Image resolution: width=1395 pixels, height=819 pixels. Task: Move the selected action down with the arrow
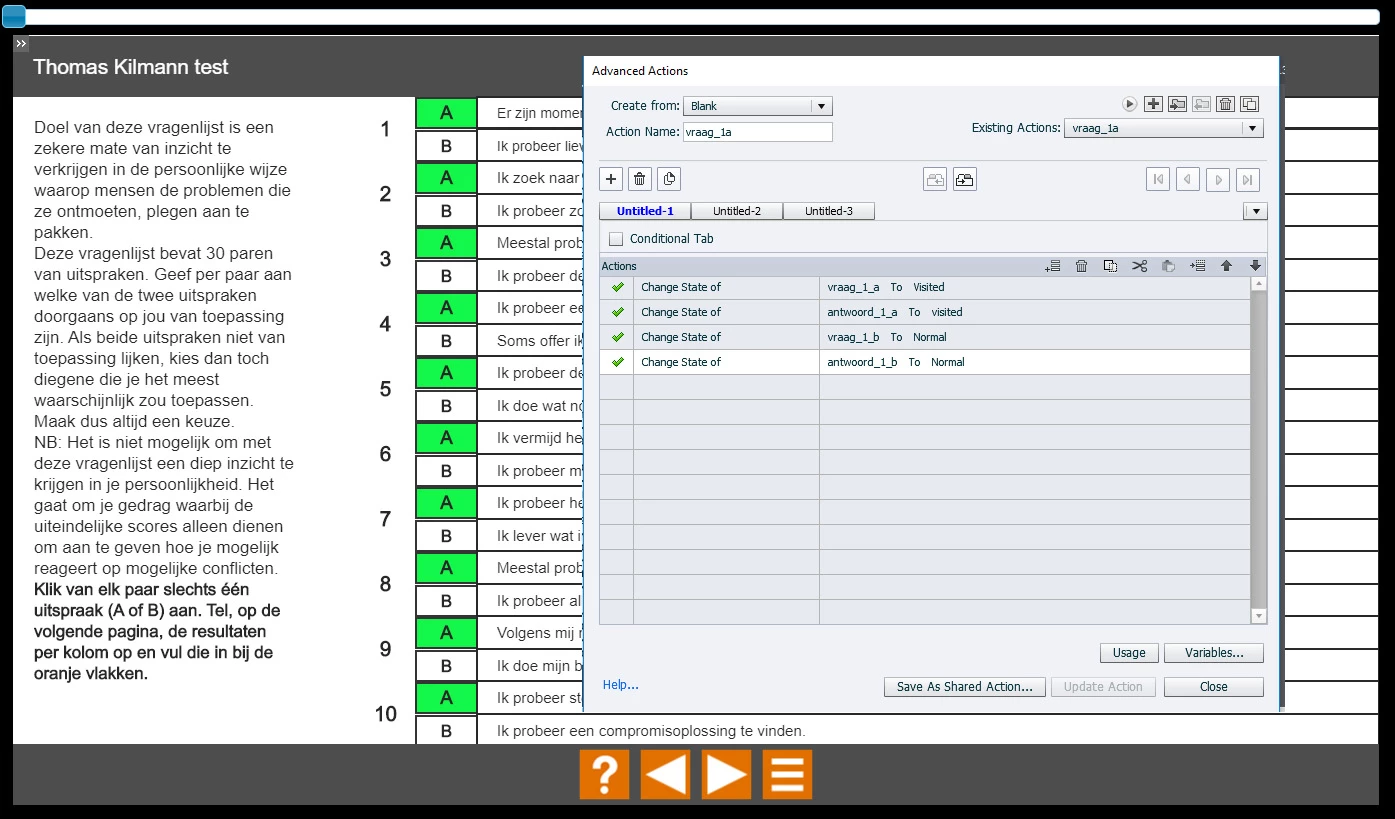pos(1255,266)
